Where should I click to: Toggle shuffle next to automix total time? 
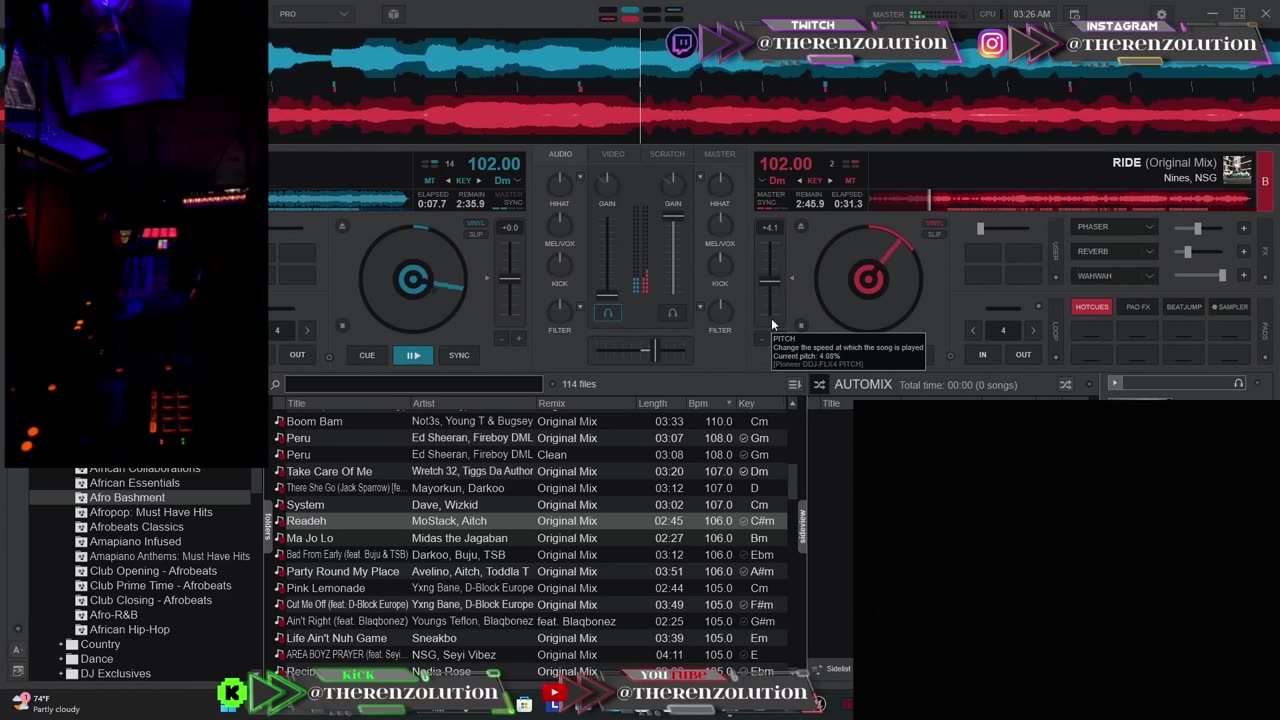pyautogui.click(x=1065, y=384)
